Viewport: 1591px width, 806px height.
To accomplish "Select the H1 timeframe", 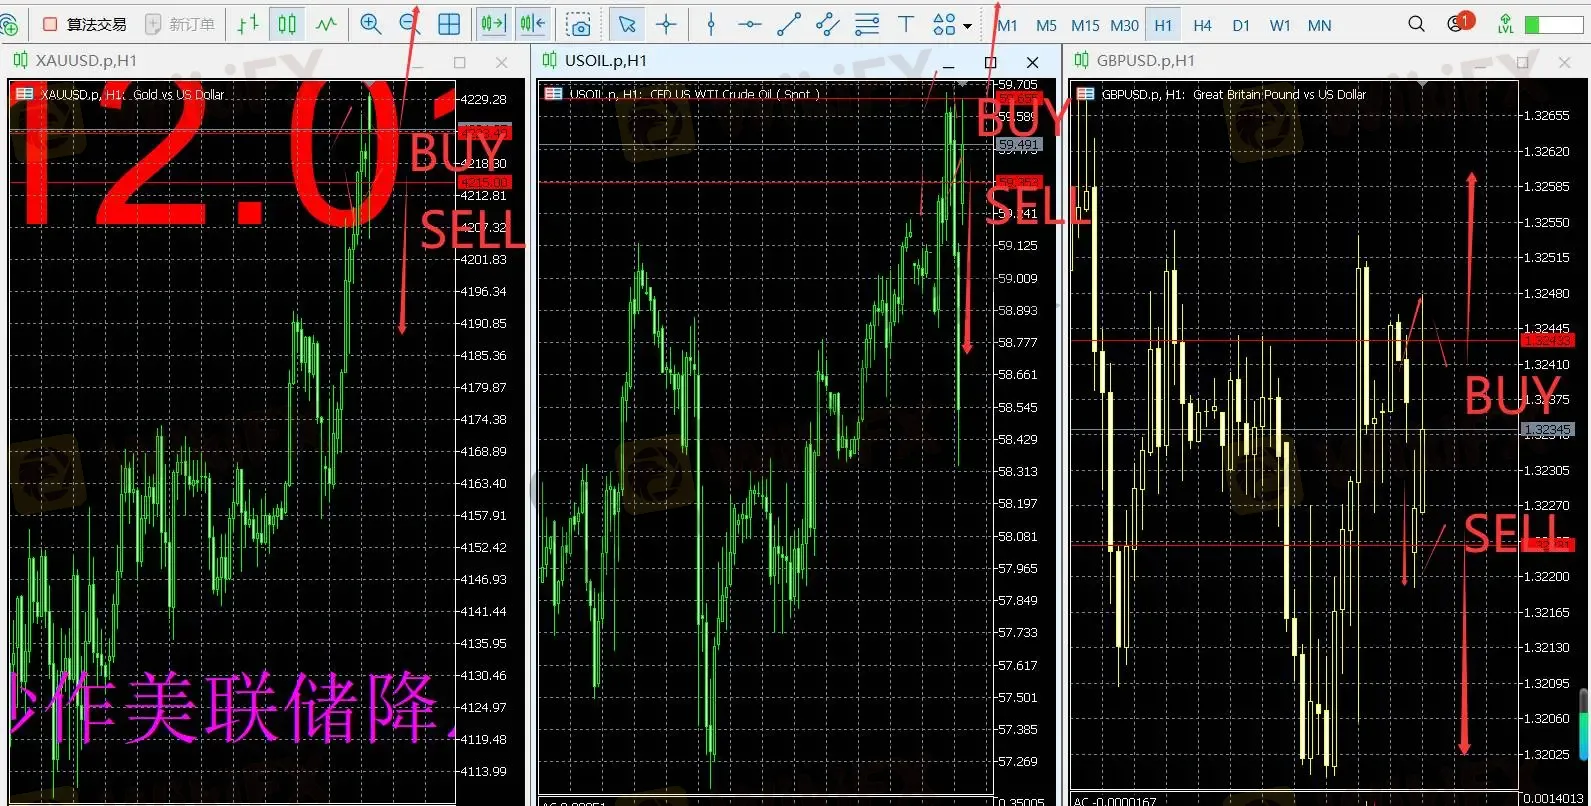I will click(x=1163, y=25).
